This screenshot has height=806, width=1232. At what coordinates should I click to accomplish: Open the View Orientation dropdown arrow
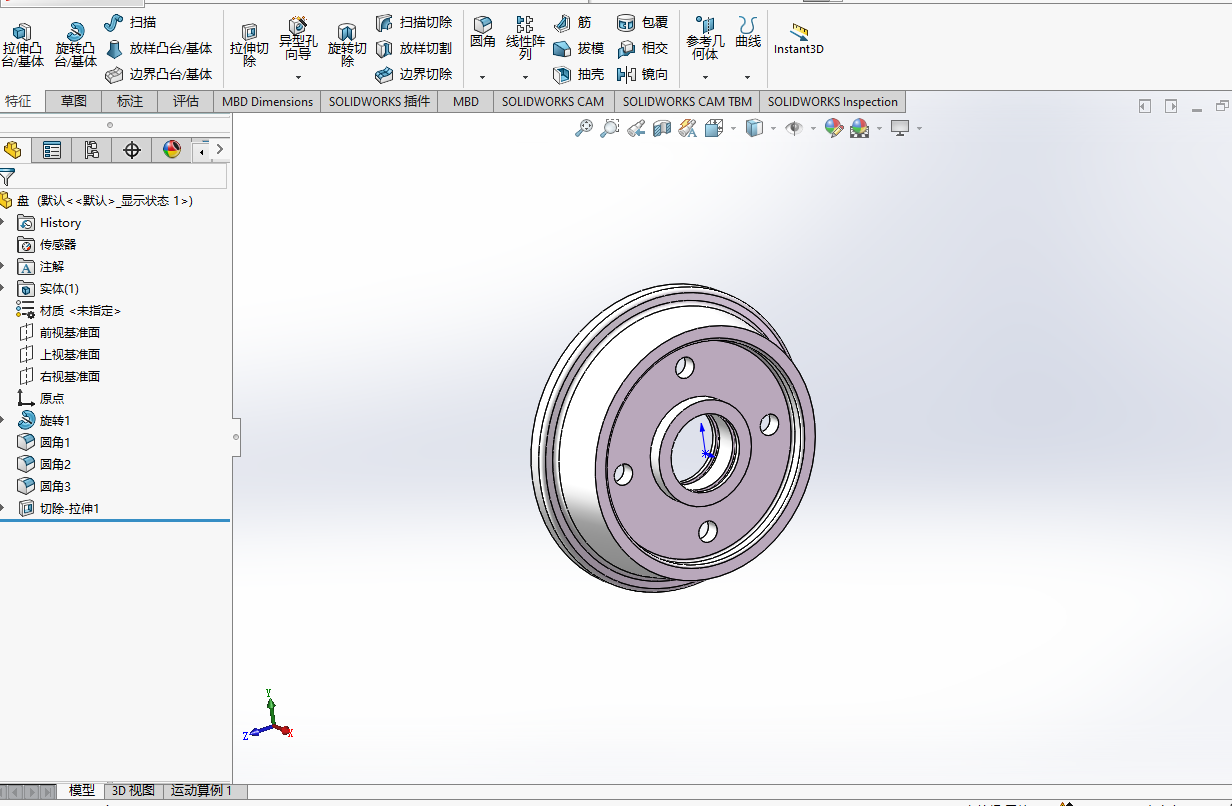pos(734,128)
